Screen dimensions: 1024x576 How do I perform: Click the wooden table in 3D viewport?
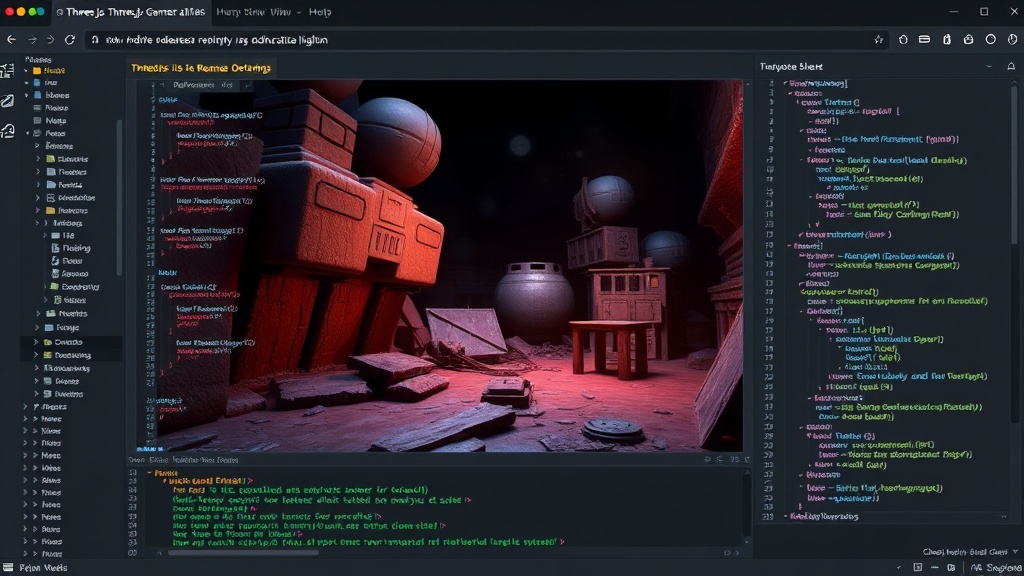[x=611, y=347]
